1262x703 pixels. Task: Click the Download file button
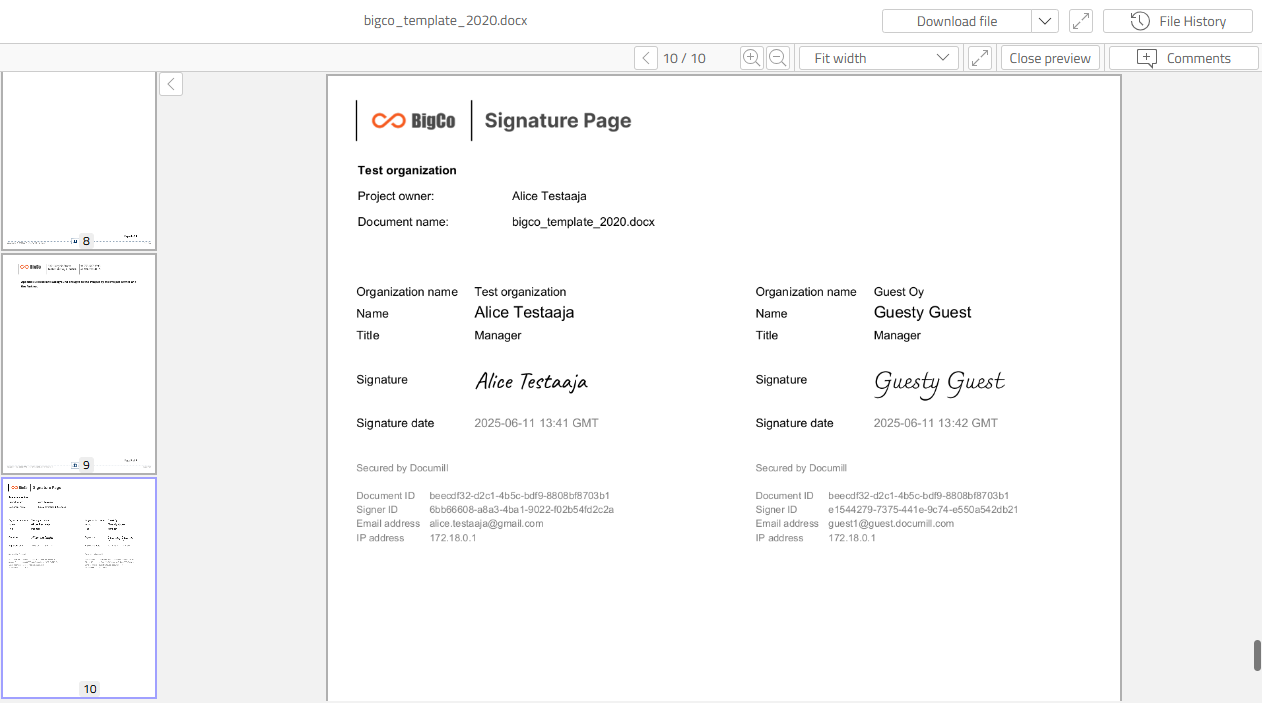956,21
